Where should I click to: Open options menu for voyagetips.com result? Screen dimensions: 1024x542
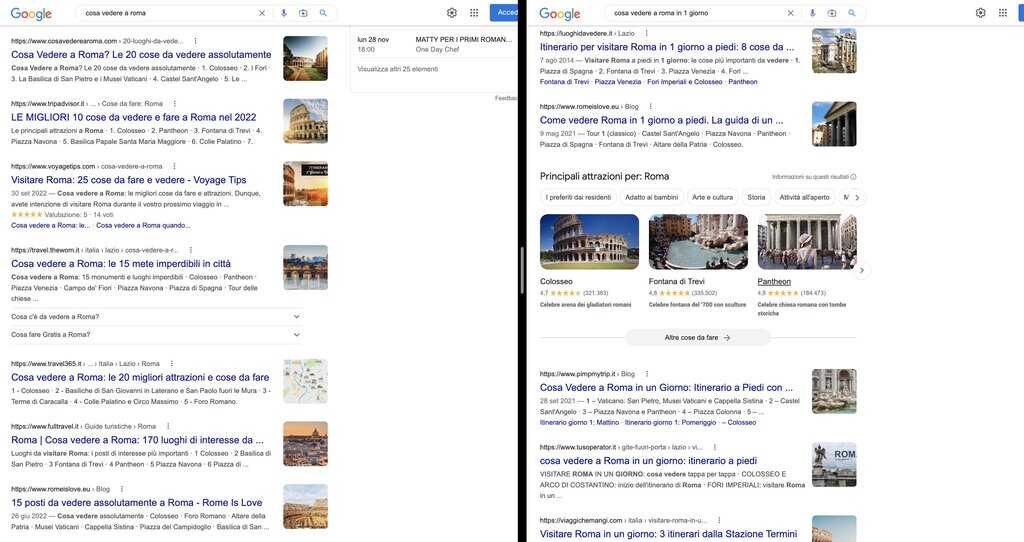(174, 167)
